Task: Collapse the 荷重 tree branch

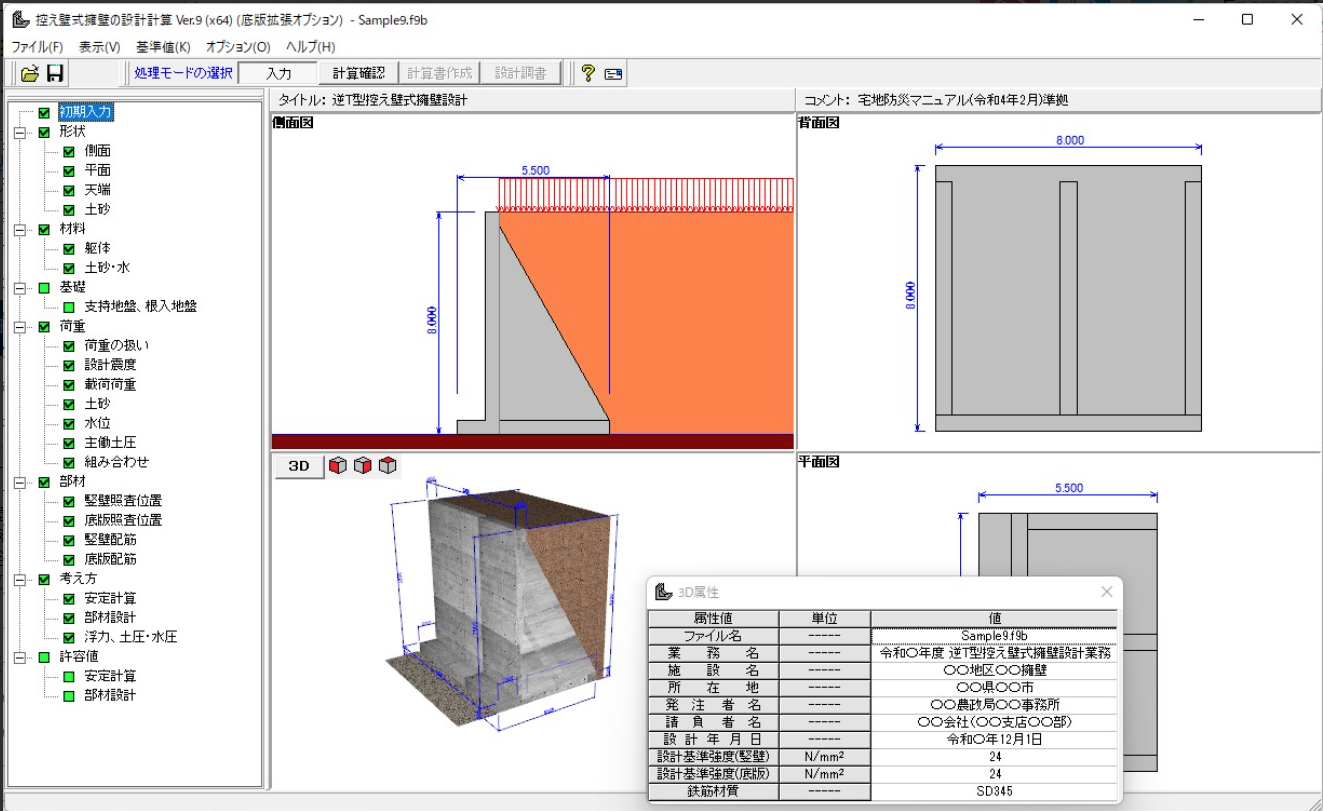Action: coord(19,326)
